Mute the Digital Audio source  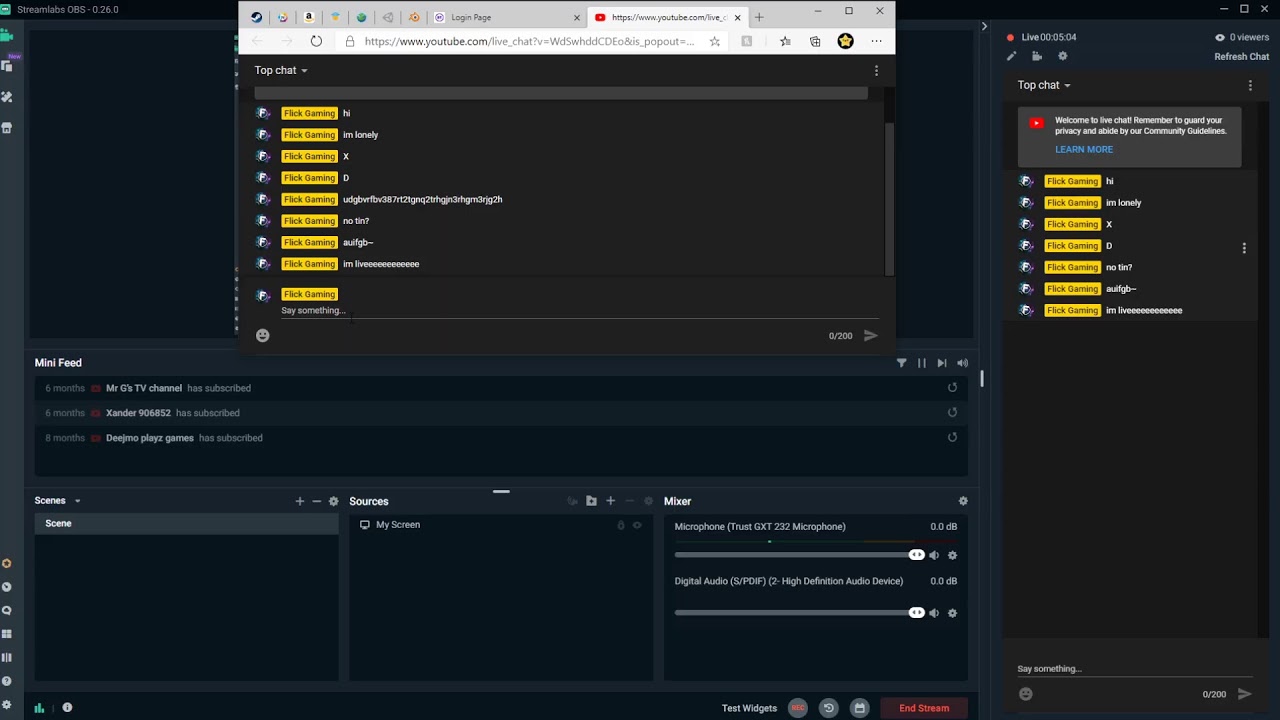tap(934, 613)
